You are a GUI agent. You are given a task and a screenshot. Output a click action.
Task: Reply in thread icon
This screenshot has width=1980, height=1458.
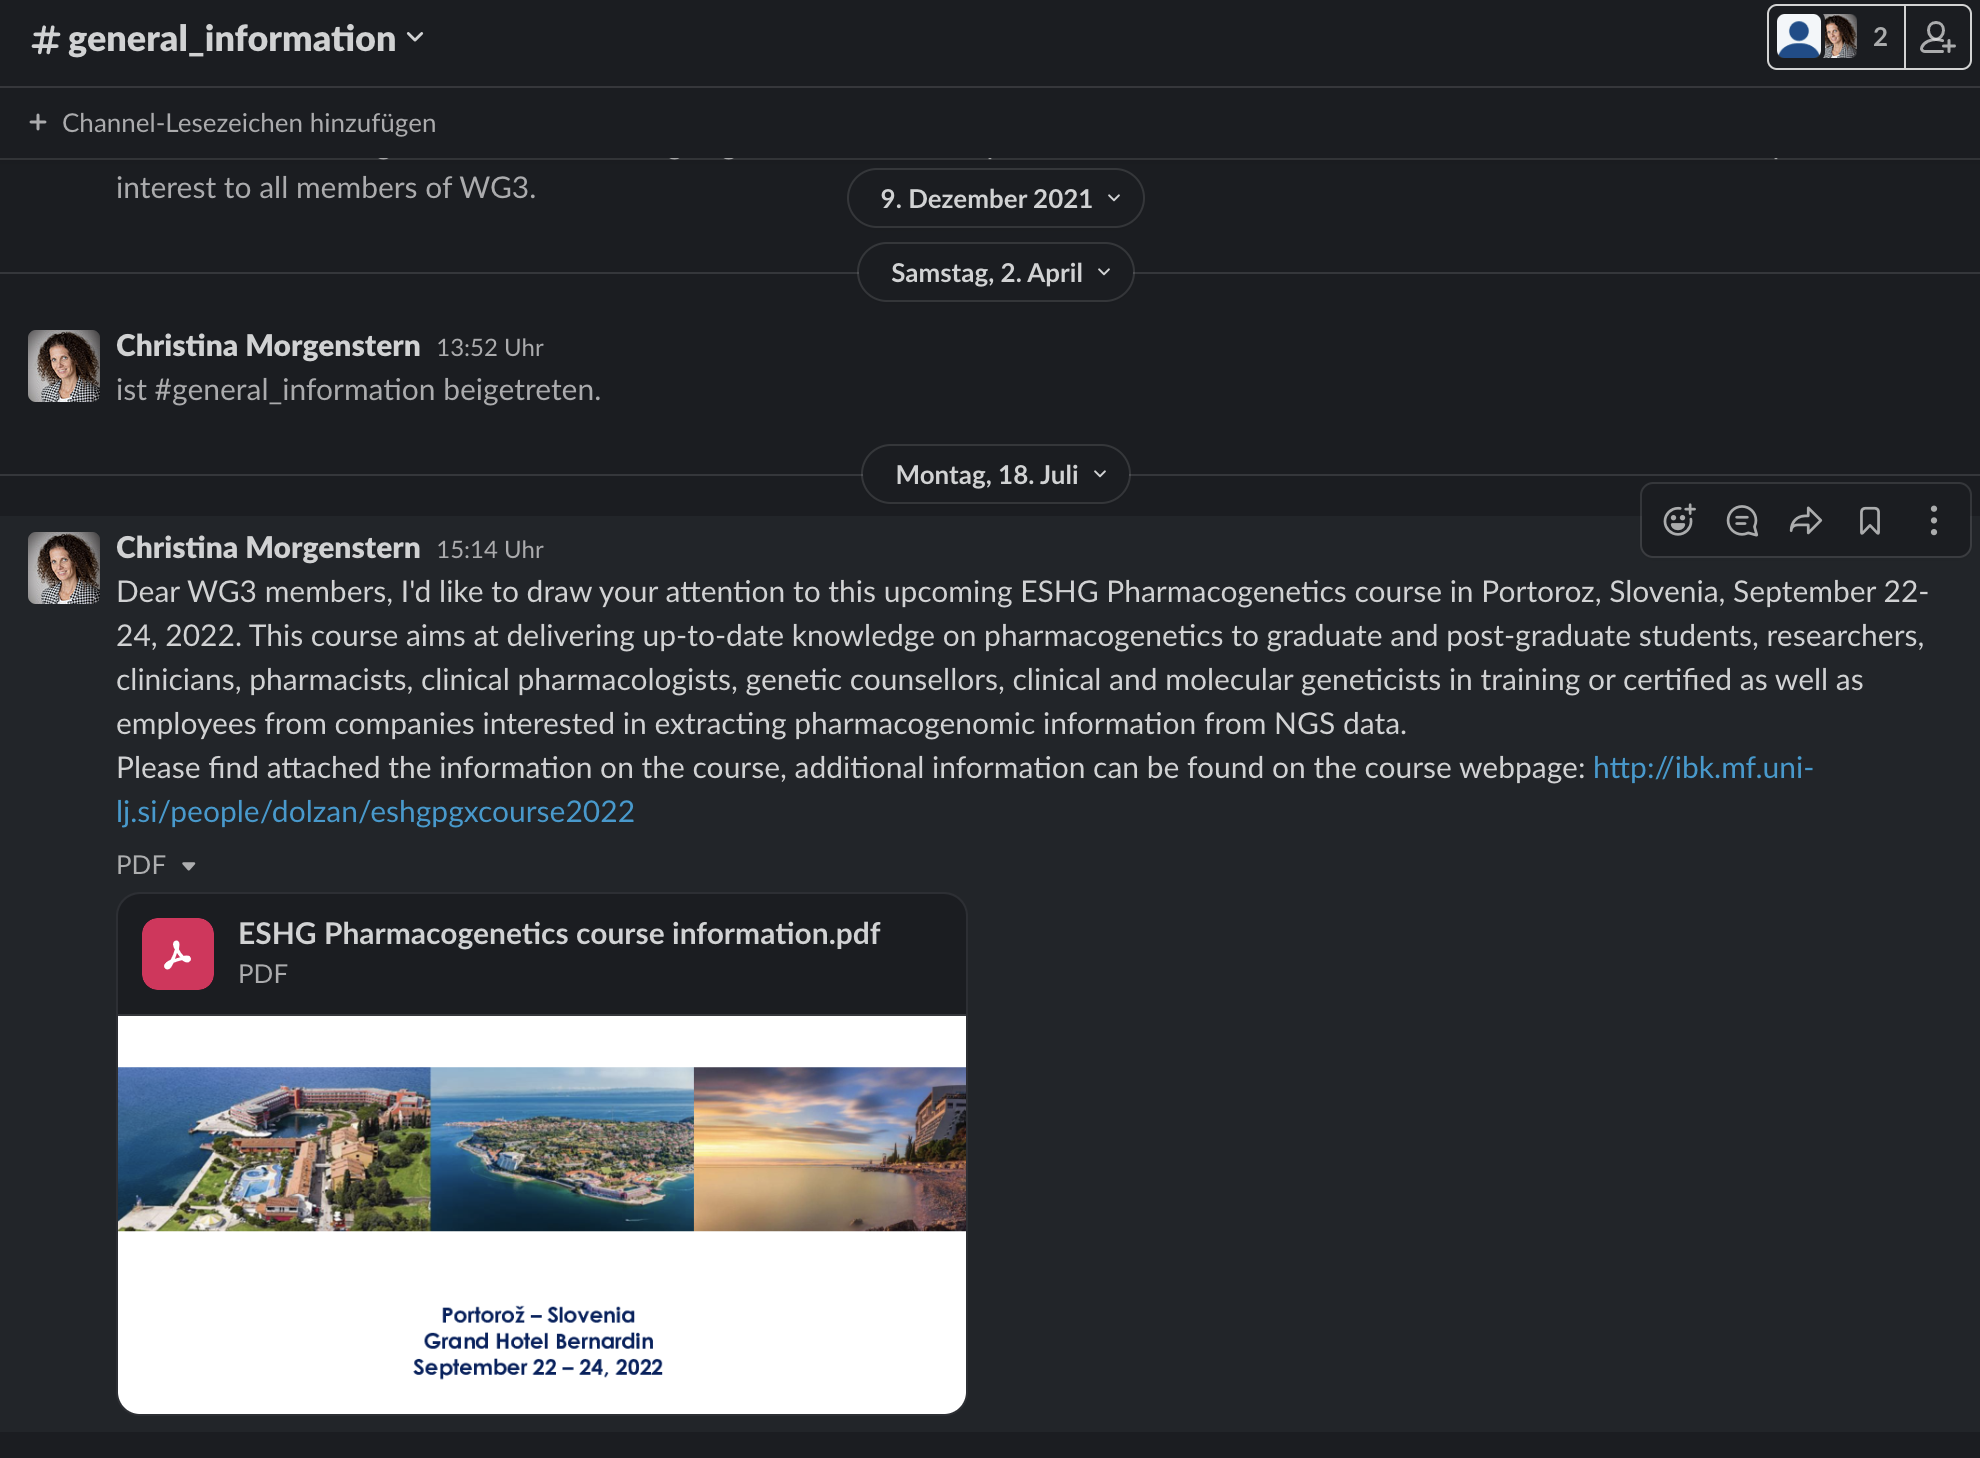pos(1742,521)
